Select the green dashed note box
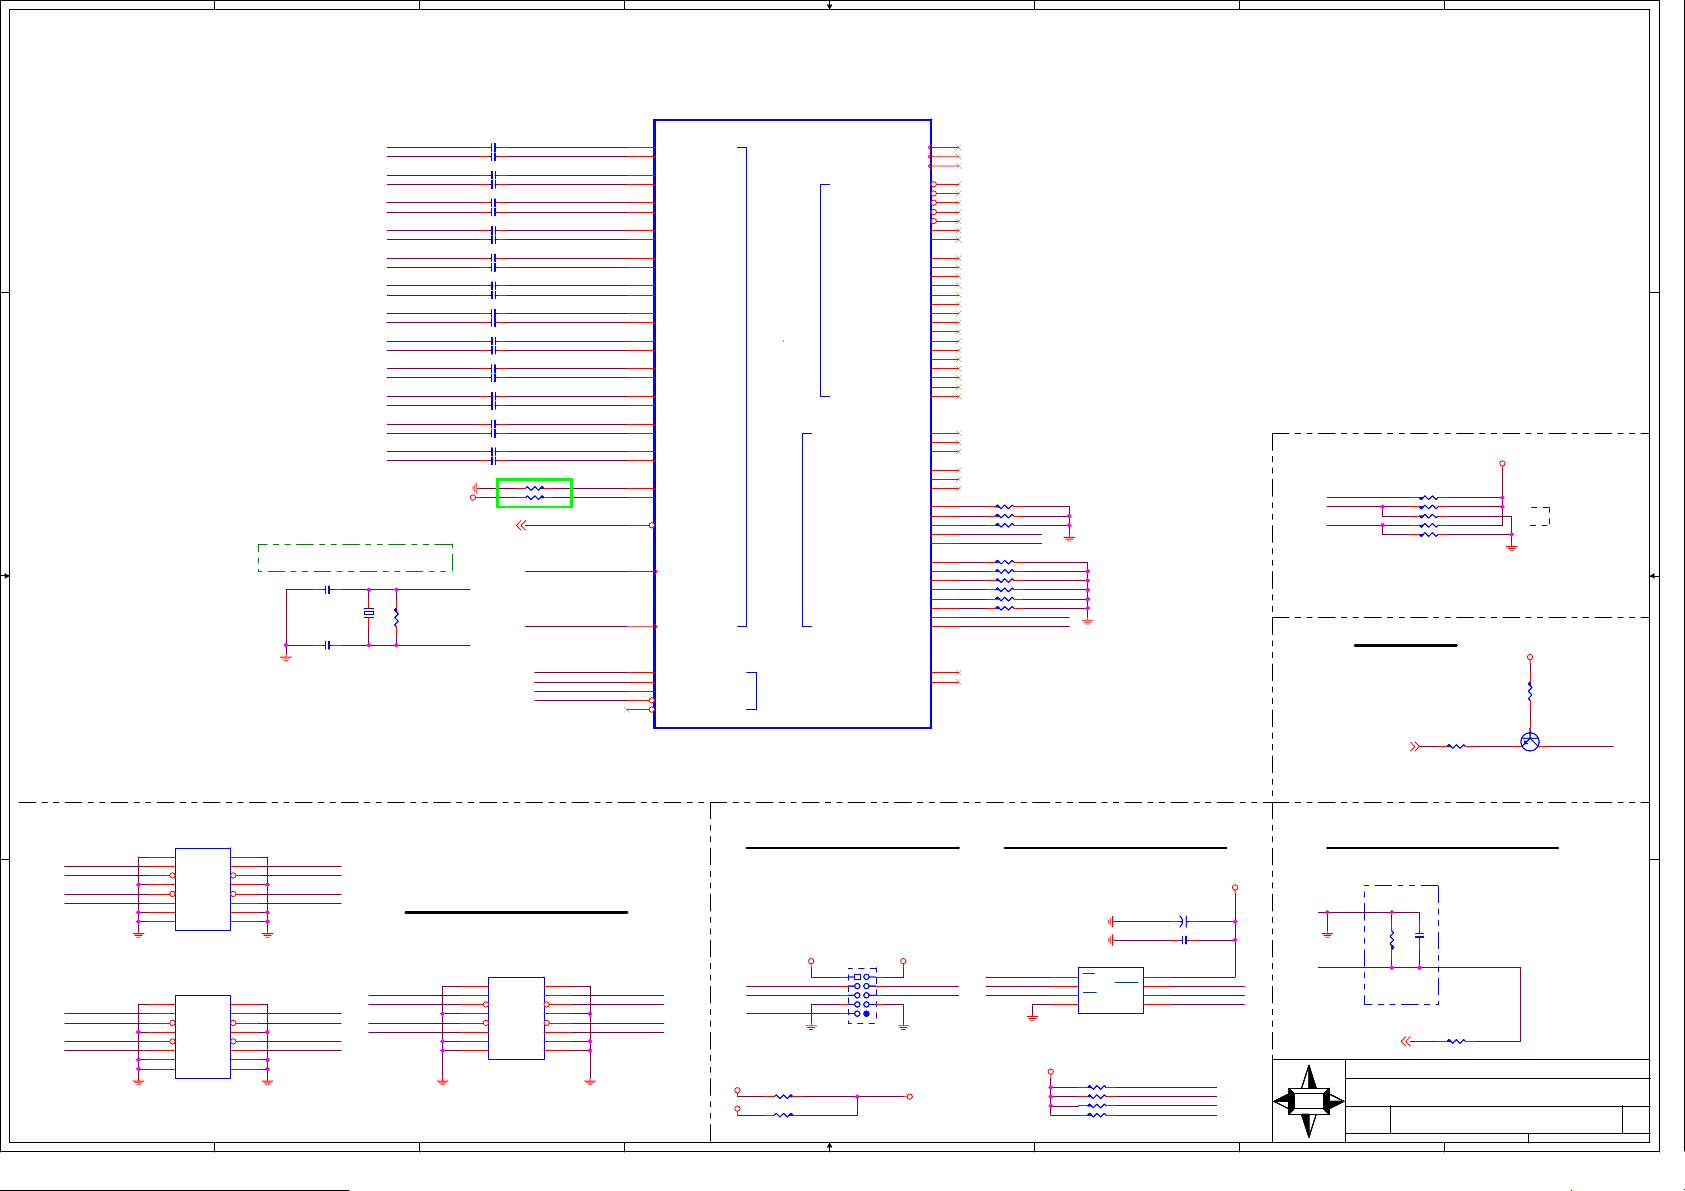The image size is (1685, 1191). coord(355,558)
